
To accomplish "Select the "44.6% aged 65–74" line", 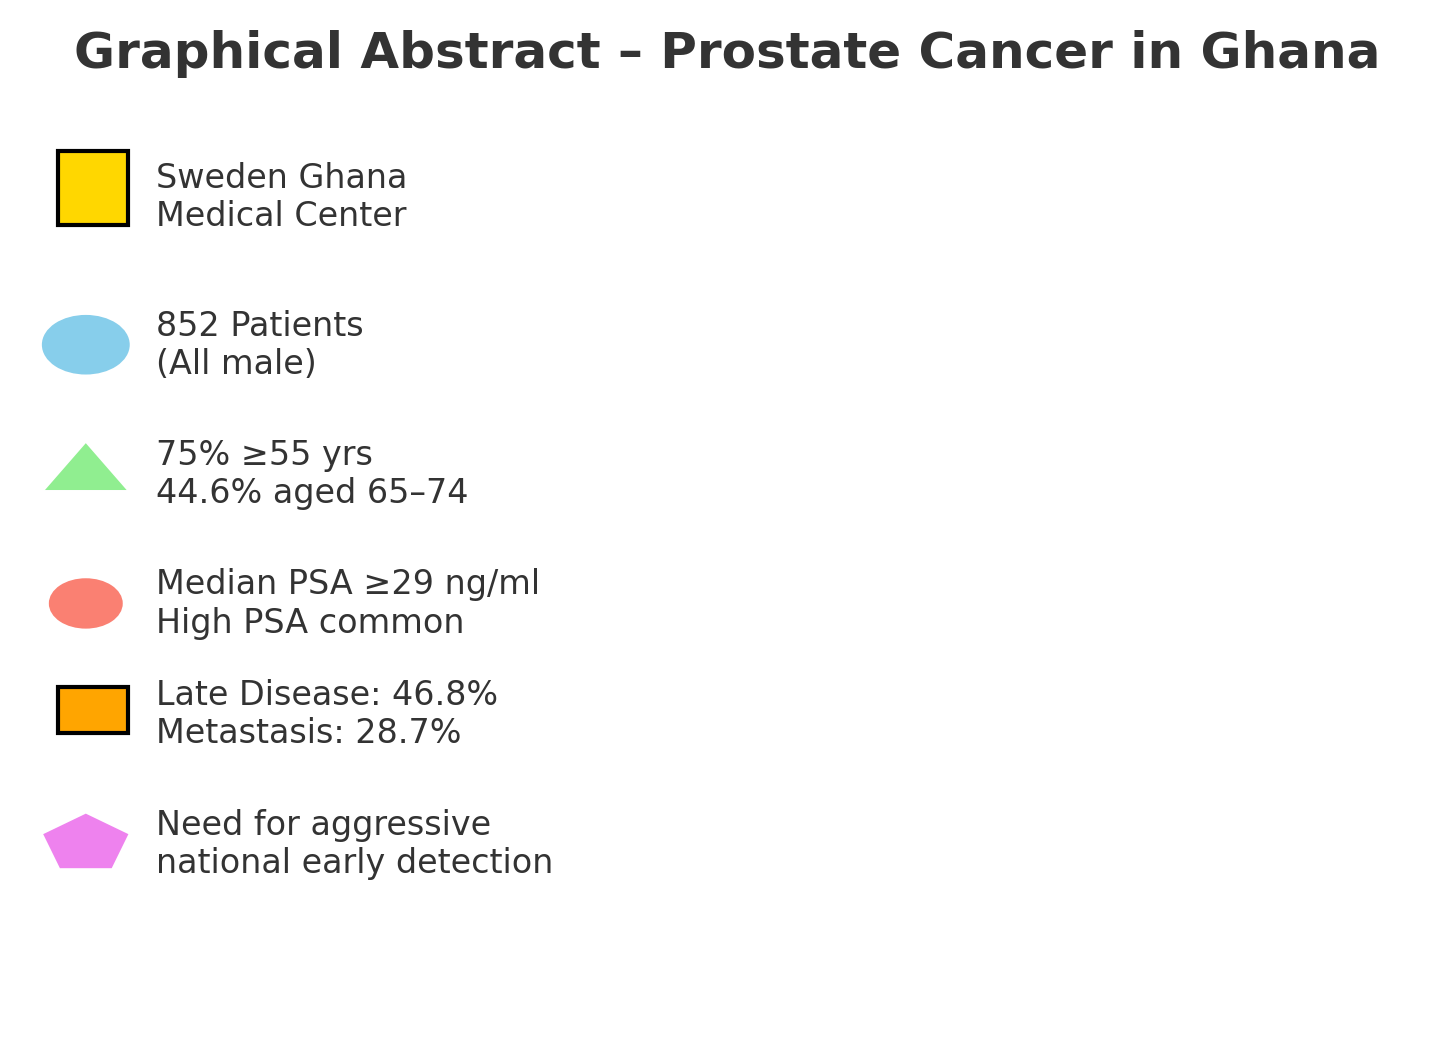I will tap(312, 493).
